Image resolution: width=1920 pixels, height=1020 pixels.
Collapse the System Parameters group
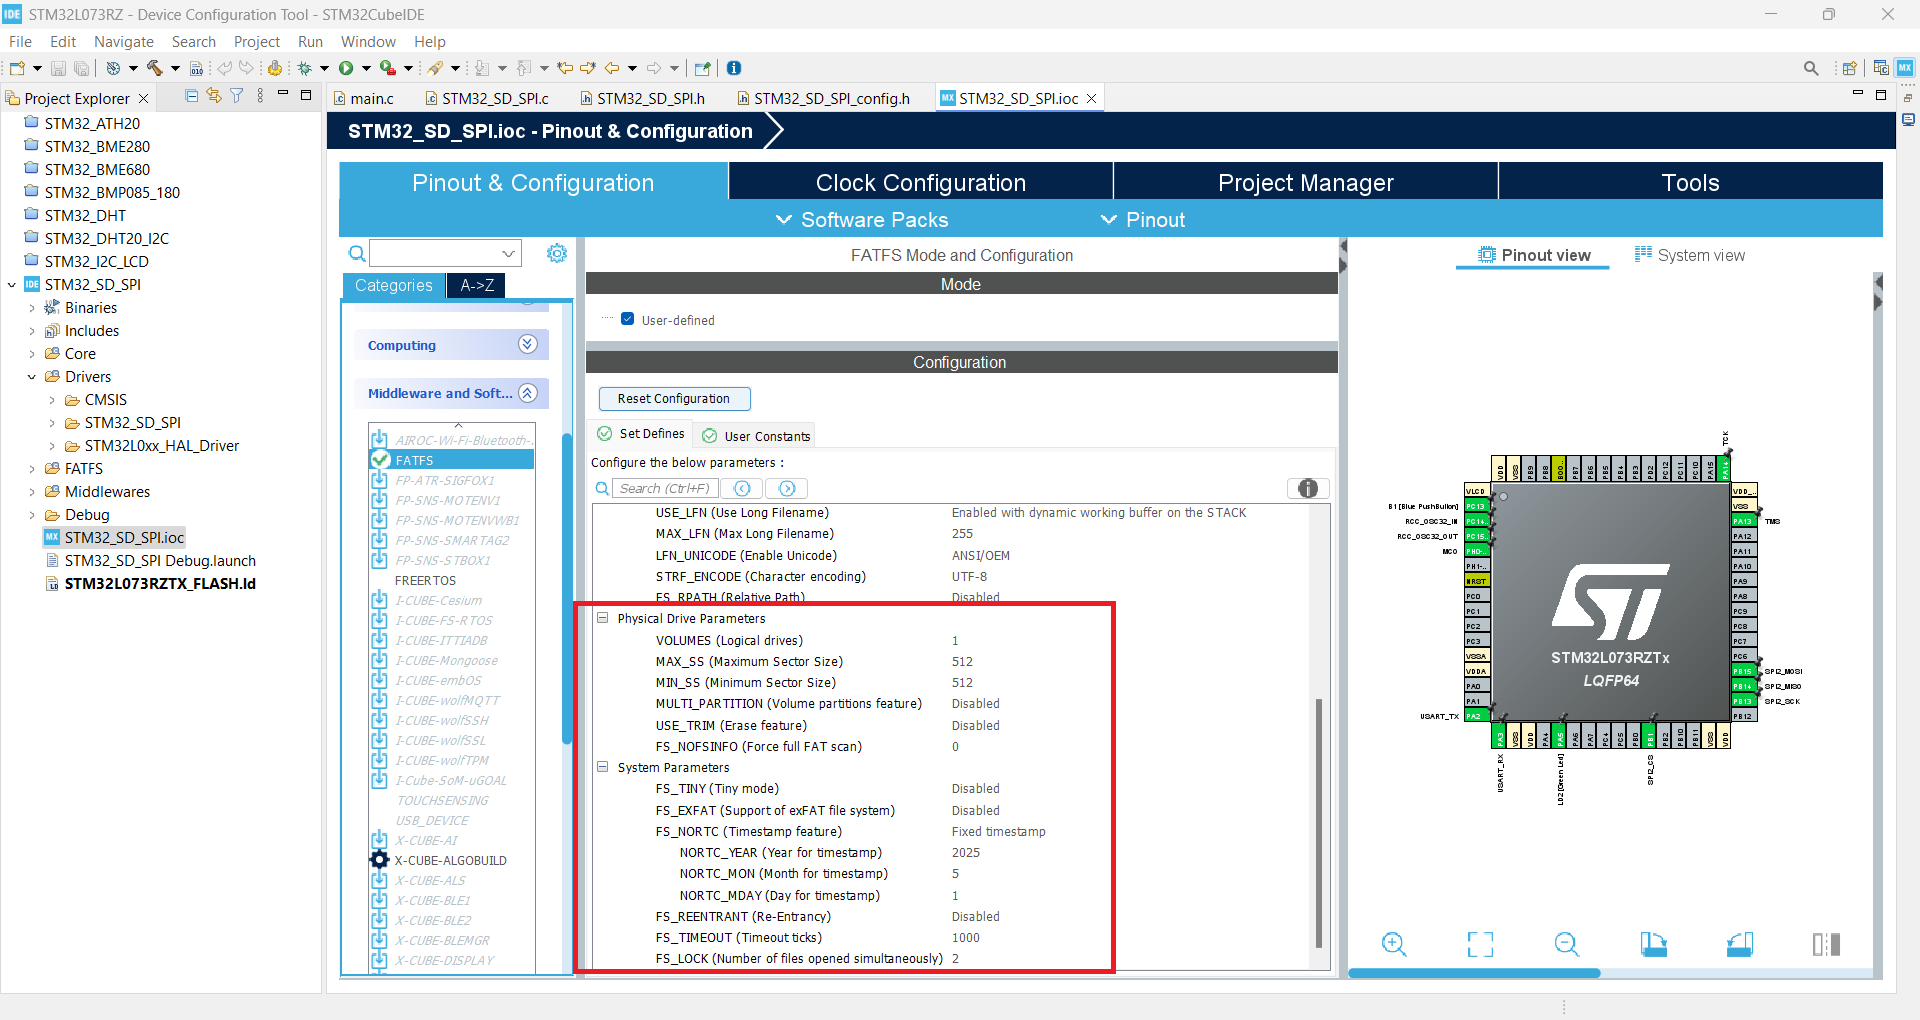click(x=603, y=767)
